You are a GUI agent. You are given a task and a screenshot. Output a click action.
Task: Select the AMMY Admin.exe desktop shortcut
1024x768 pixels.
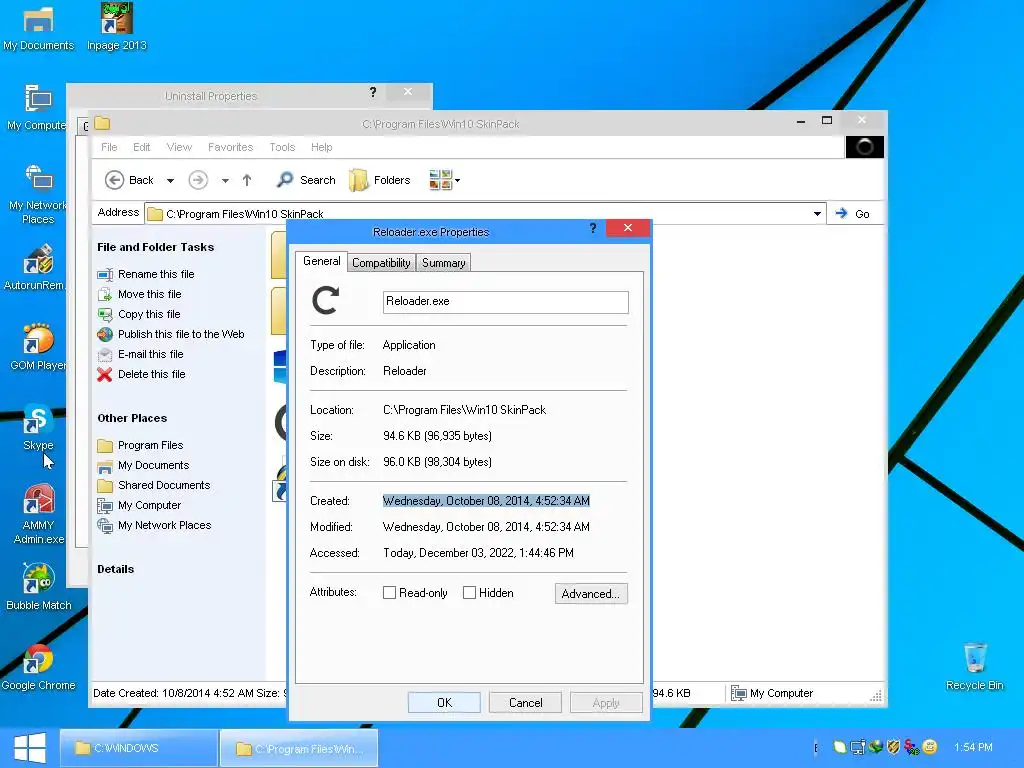click(x=39, y=514)
